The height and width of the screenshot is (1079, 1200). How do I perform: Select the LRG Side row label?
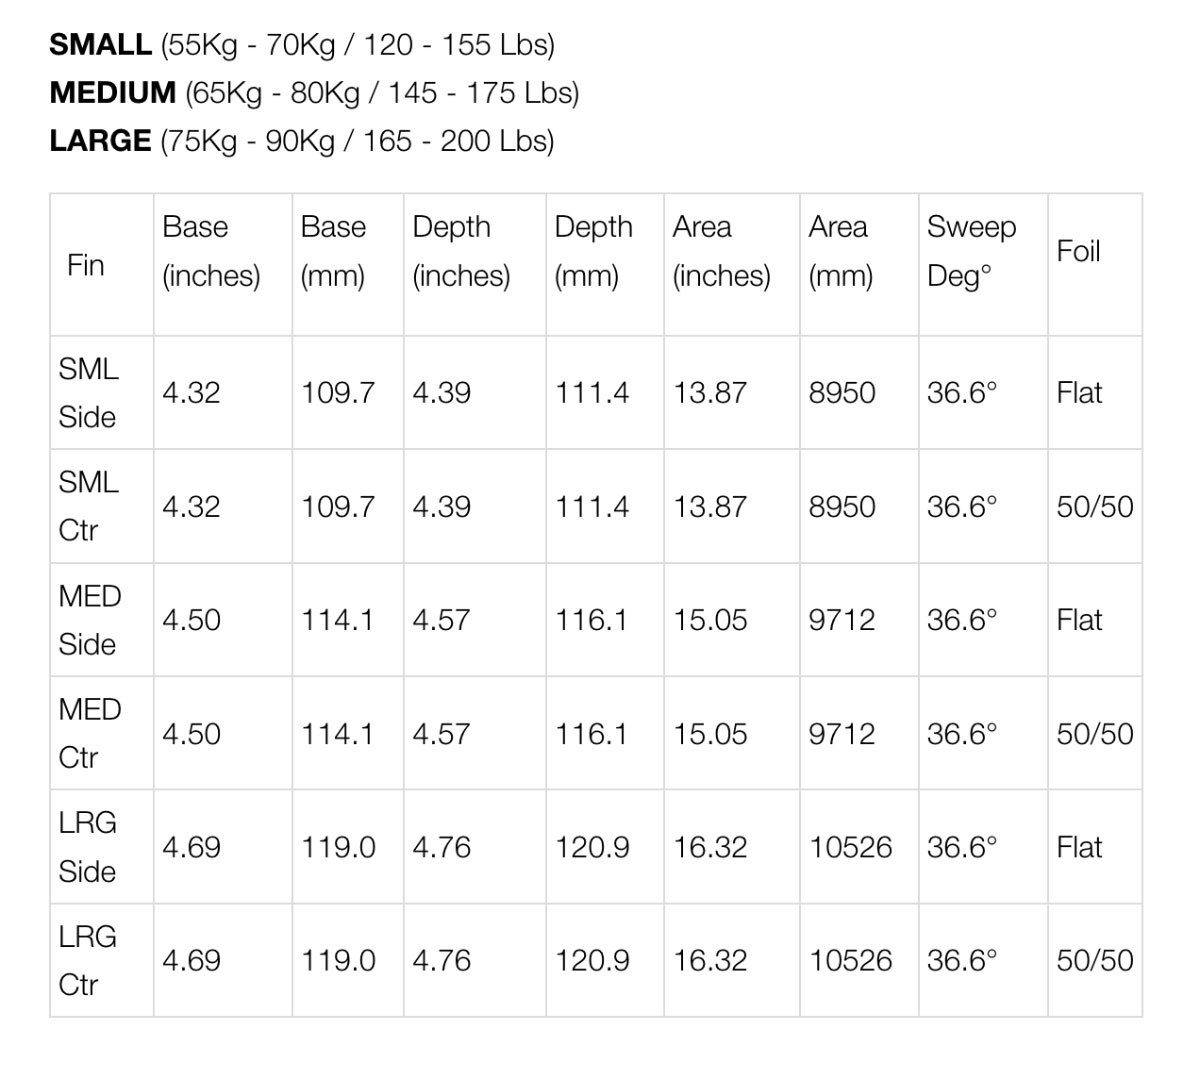[x=88, y=847]
